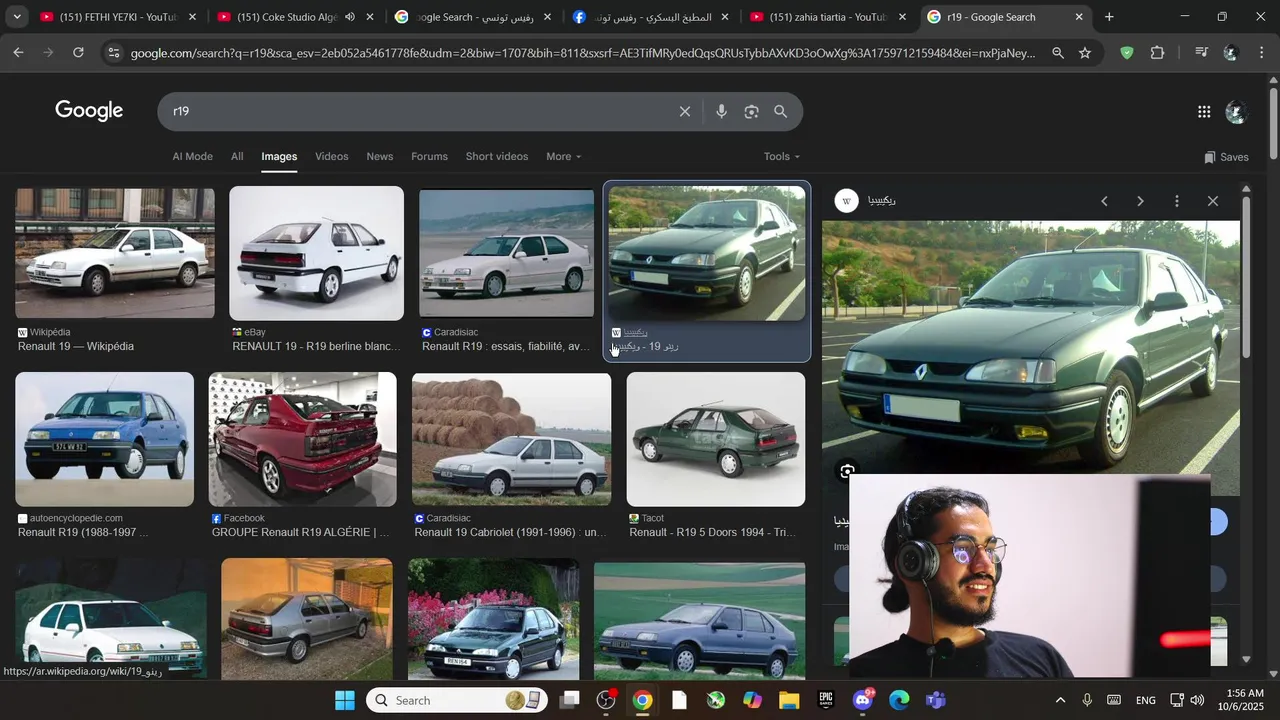Open a new browser tab
The width and height of the screenshot is (1280, 720).
[x=1109, y=17]
